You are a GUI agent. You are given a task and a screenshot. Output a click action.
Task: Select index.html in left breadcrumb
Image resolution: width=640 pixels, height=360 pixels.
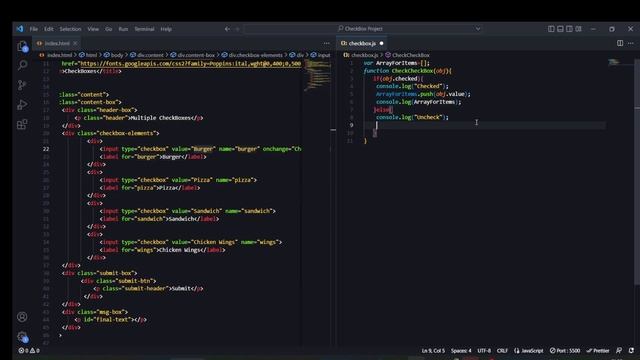(59, 55)
